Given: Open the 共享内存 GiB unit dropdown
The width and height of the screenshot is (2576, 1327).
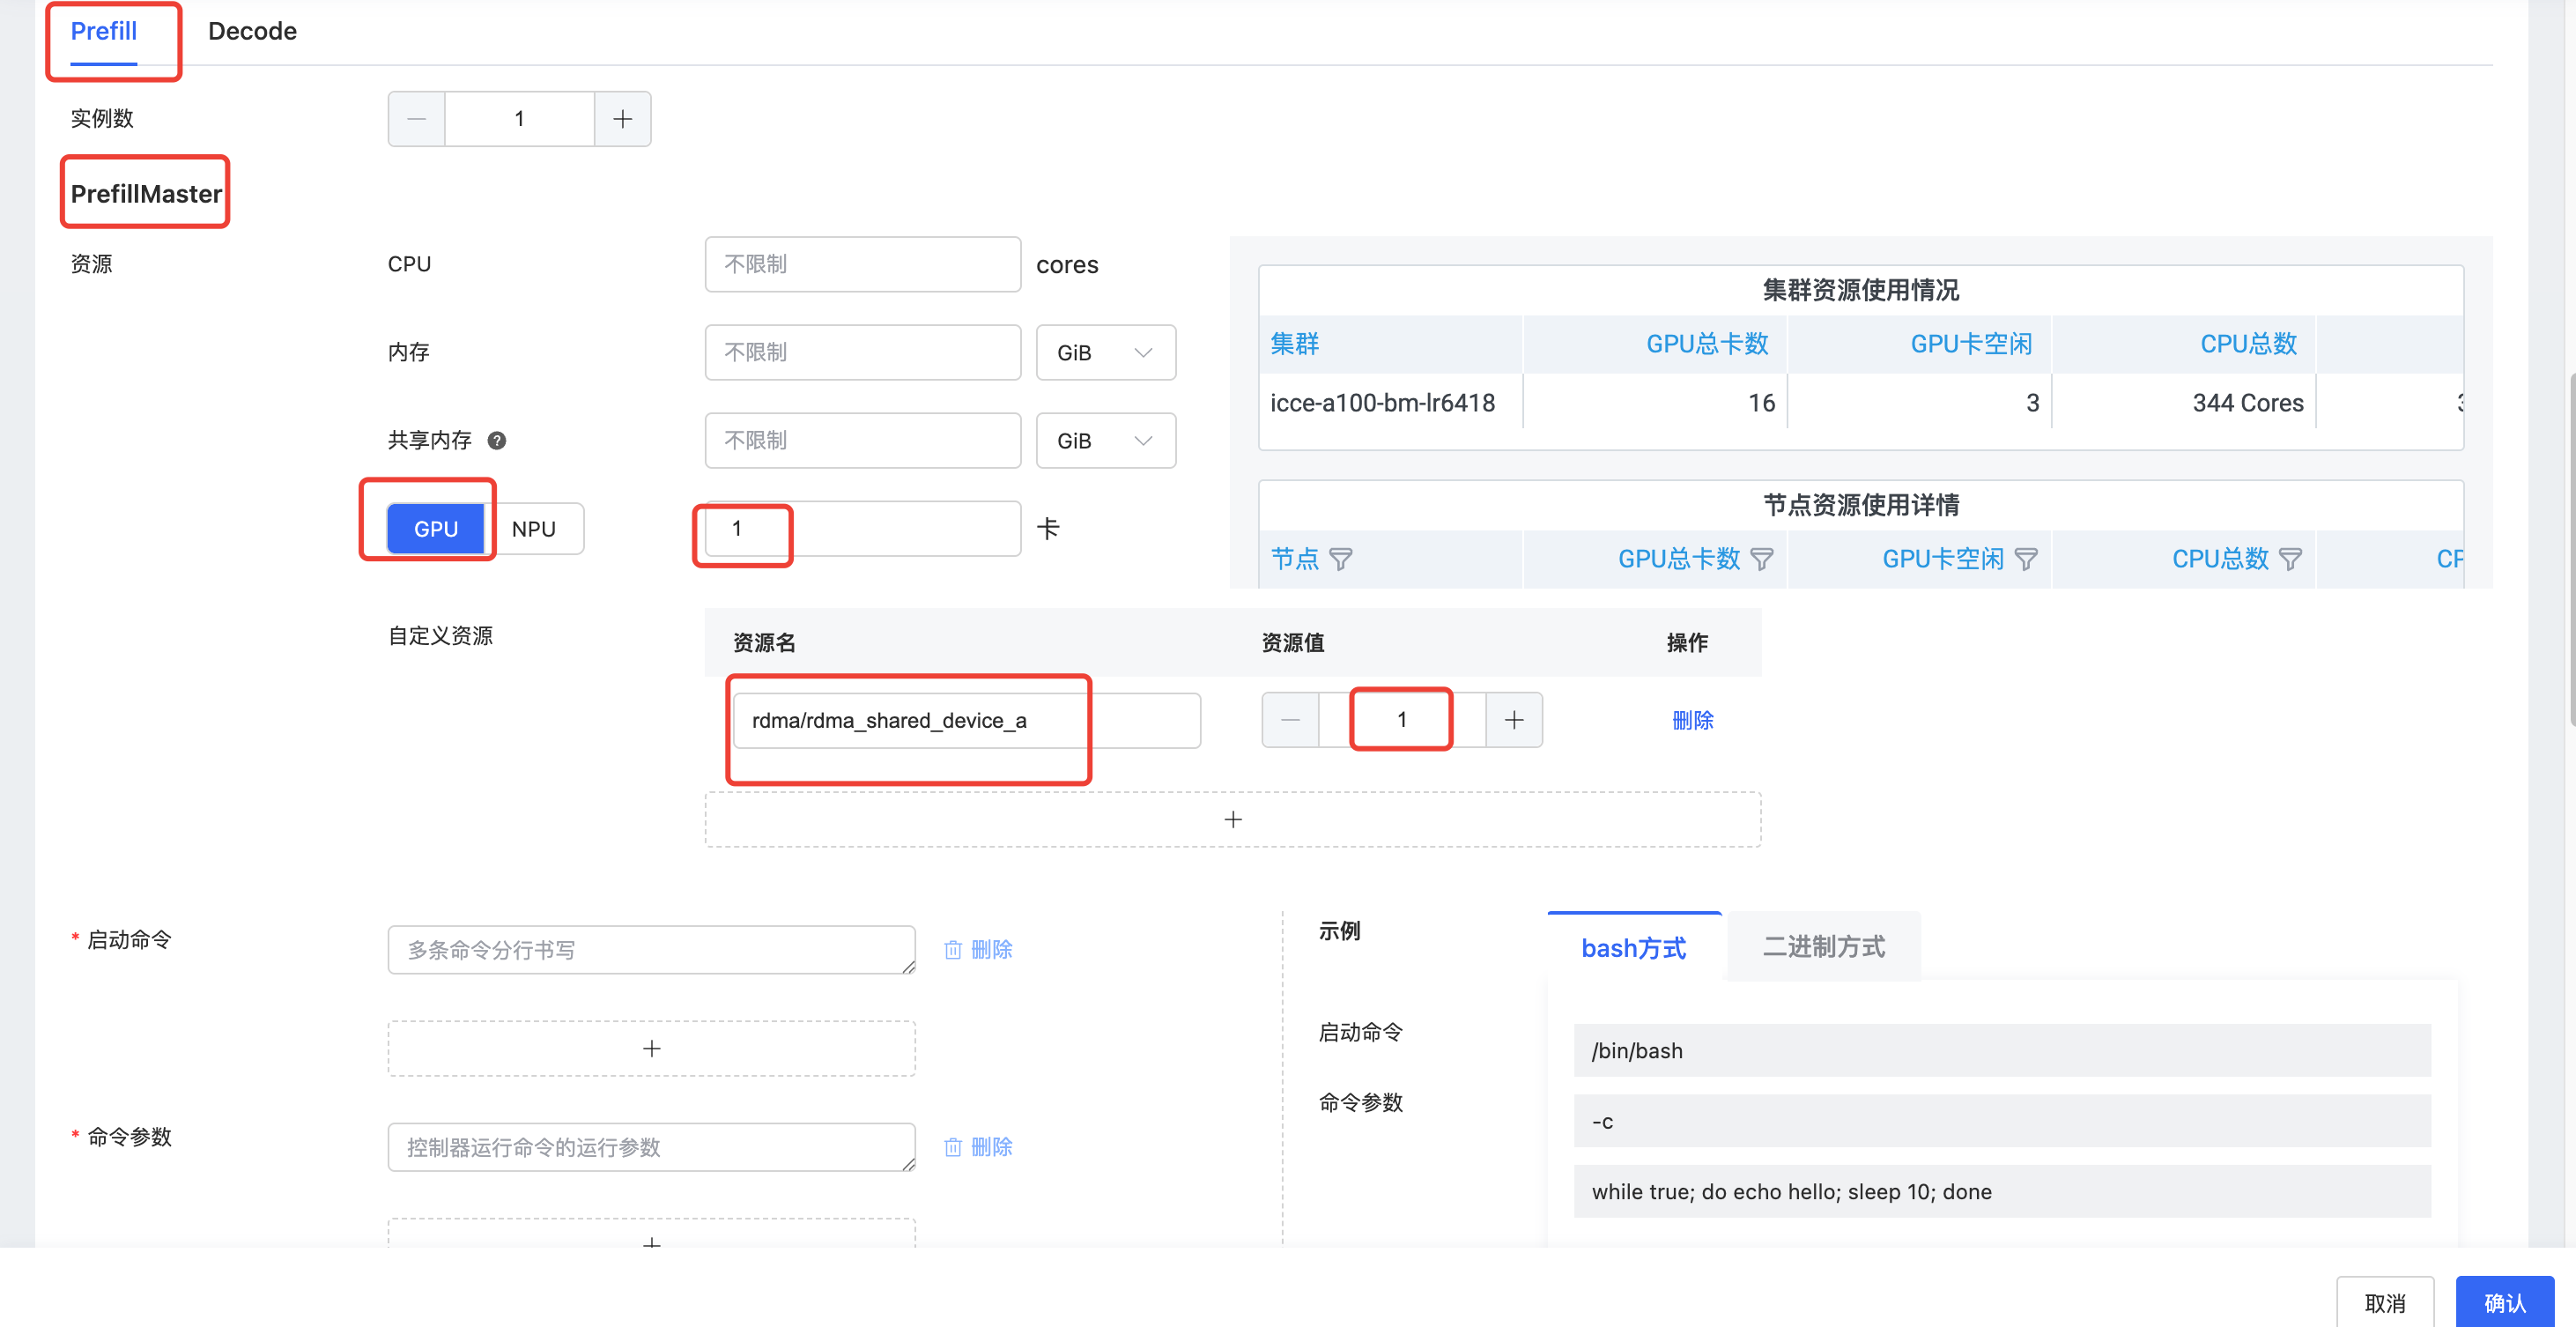Looking at the screenshot, I should (1105, 440).
